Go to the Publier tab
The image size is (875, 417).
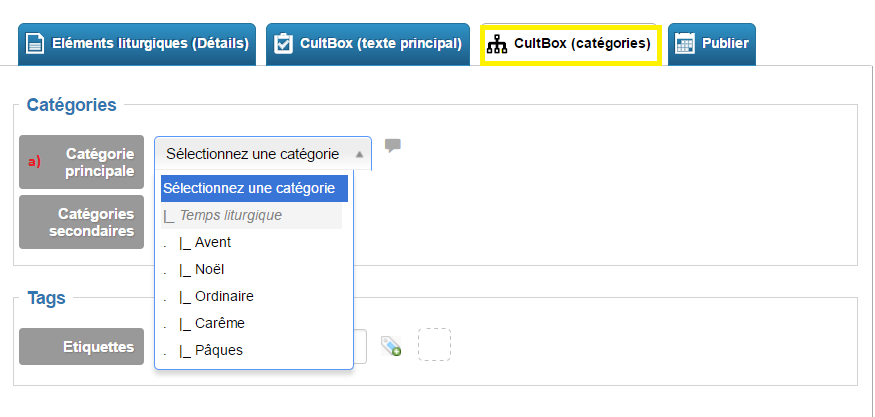(711, 44)
